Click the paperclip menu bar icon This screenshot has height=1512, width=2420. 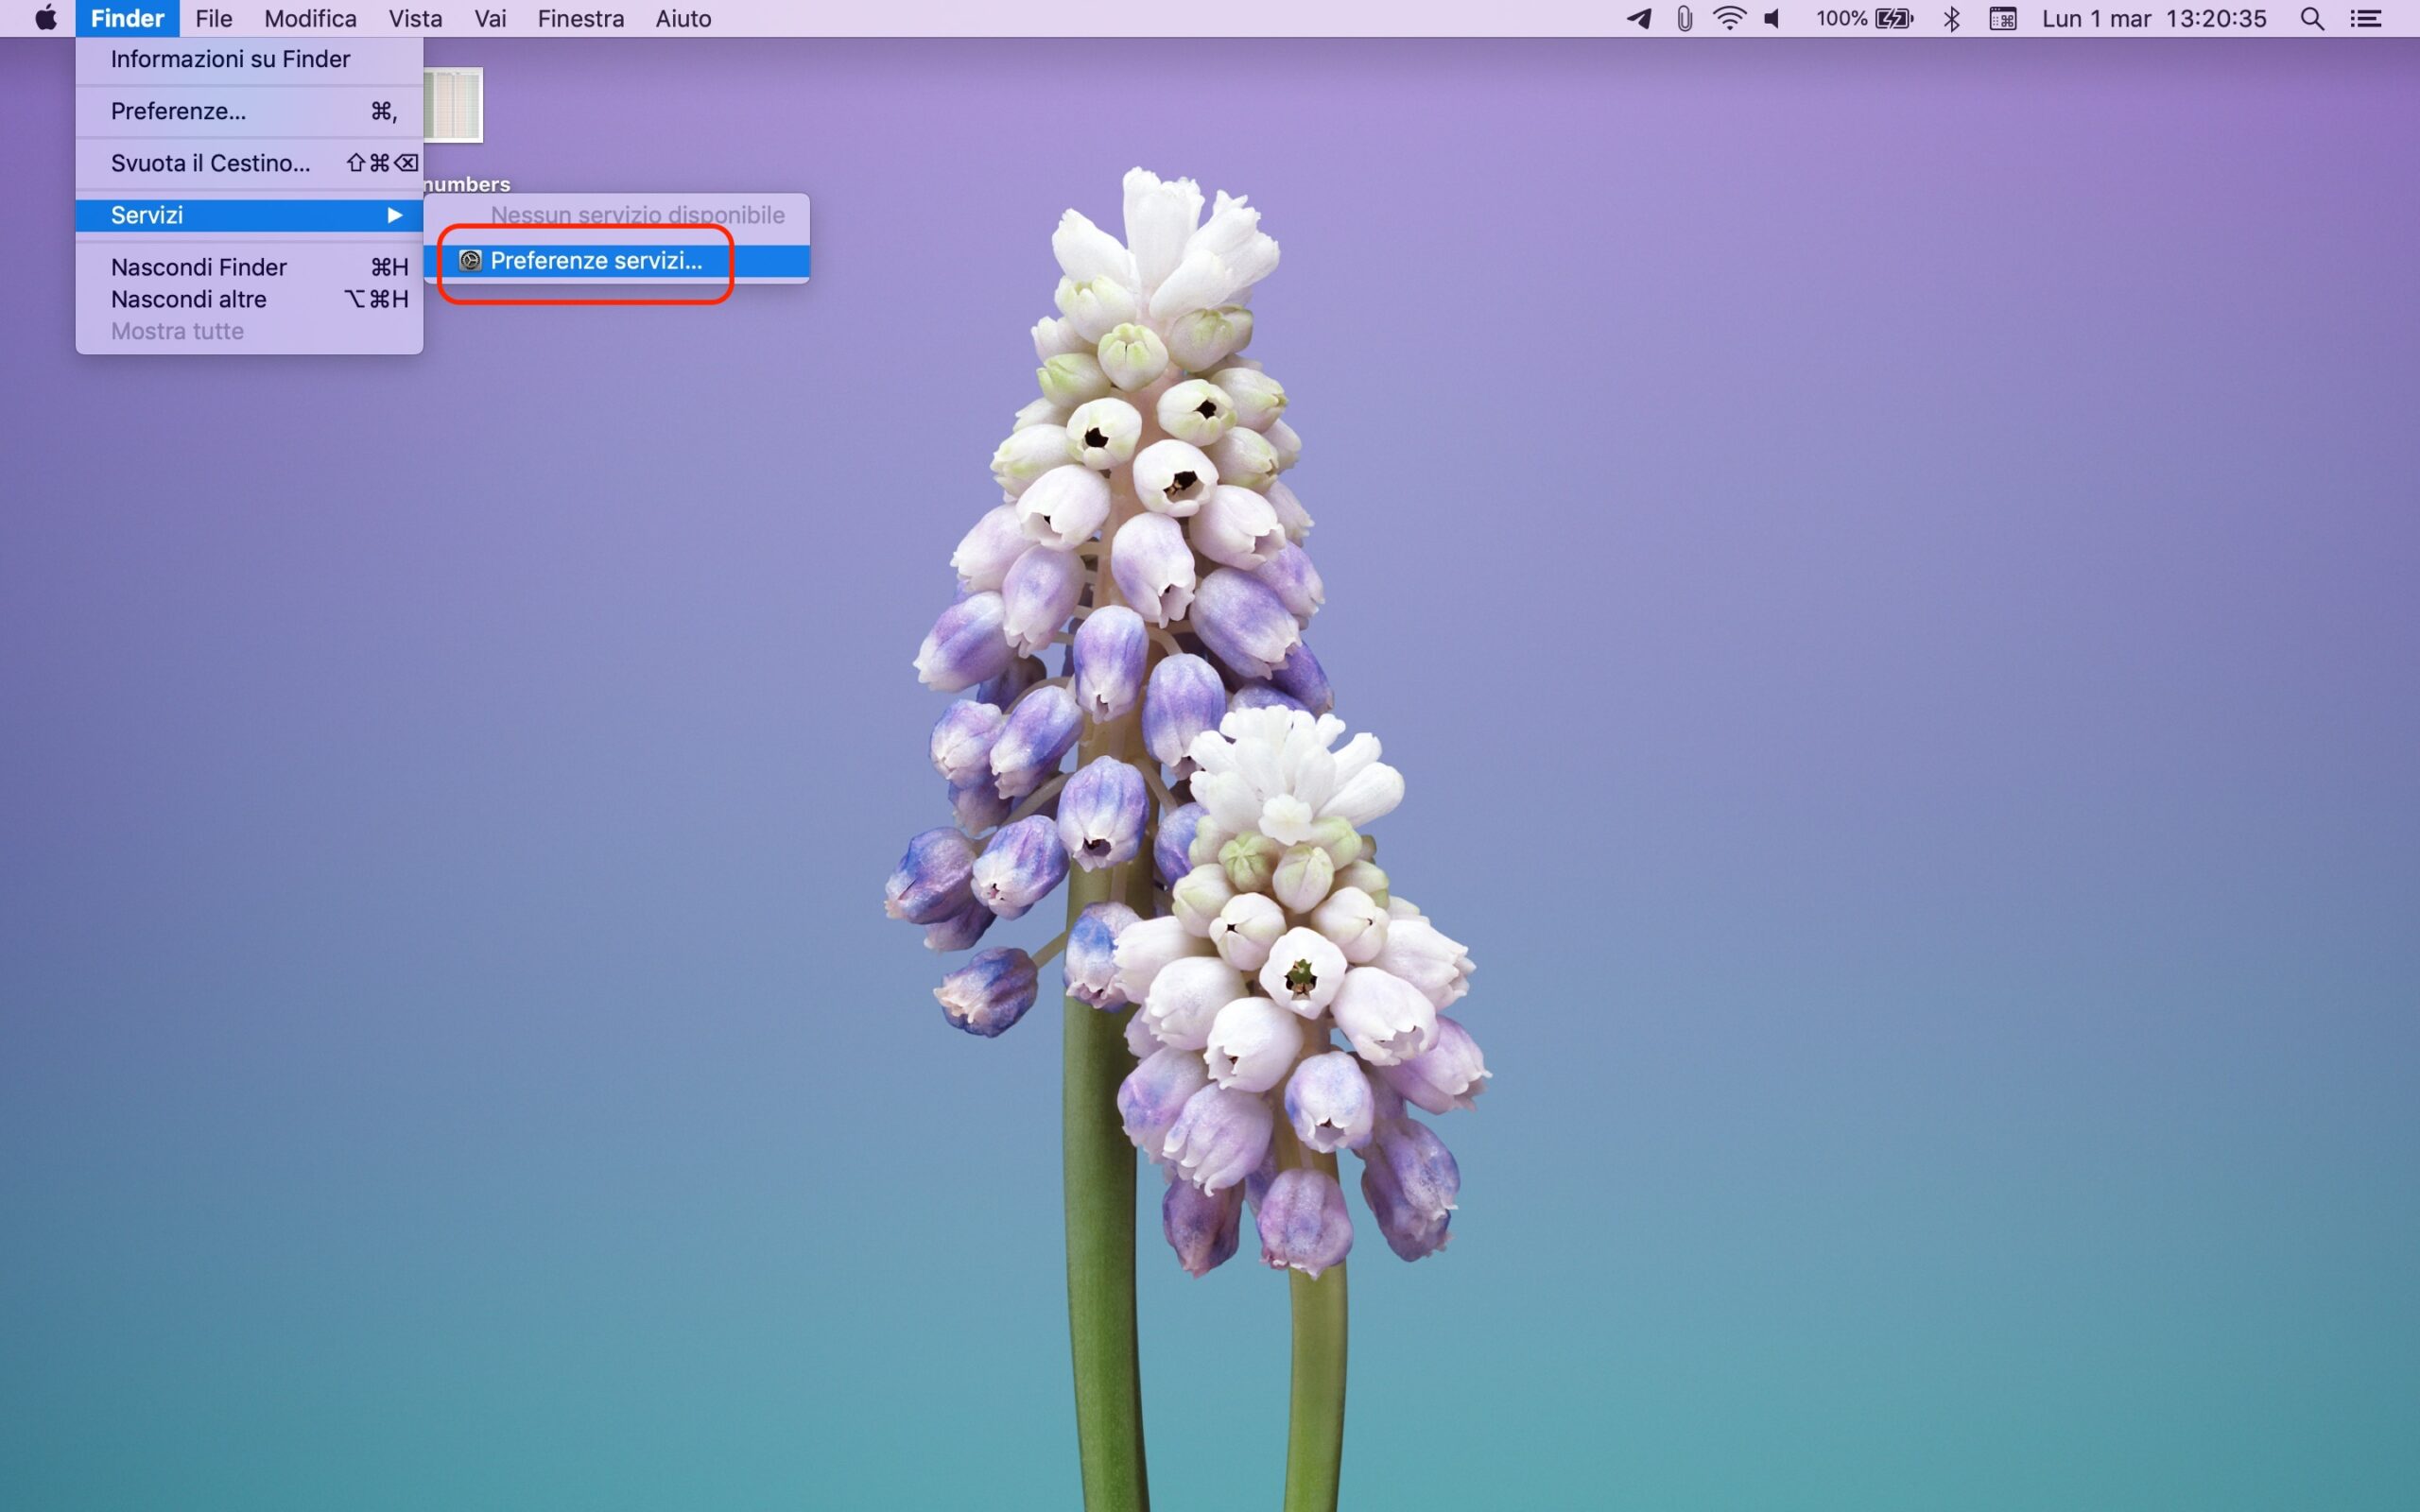coord(1685,18)
